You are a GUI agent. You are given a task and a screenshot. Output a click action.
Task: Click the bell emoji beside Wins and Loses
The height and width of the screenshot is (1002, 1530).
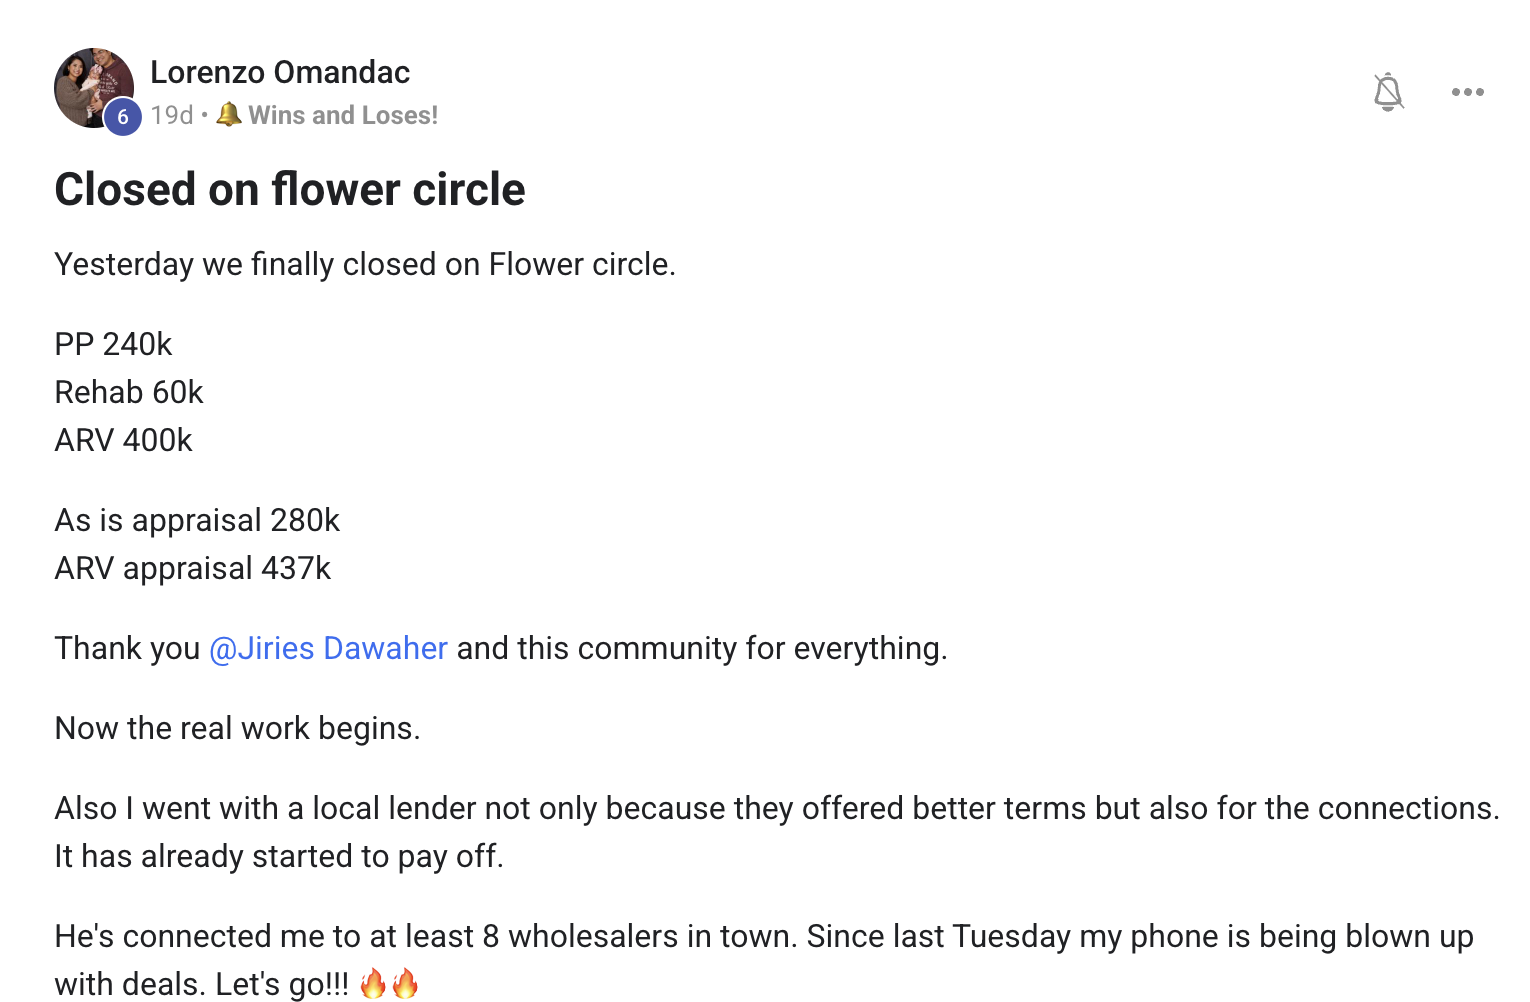229,114
